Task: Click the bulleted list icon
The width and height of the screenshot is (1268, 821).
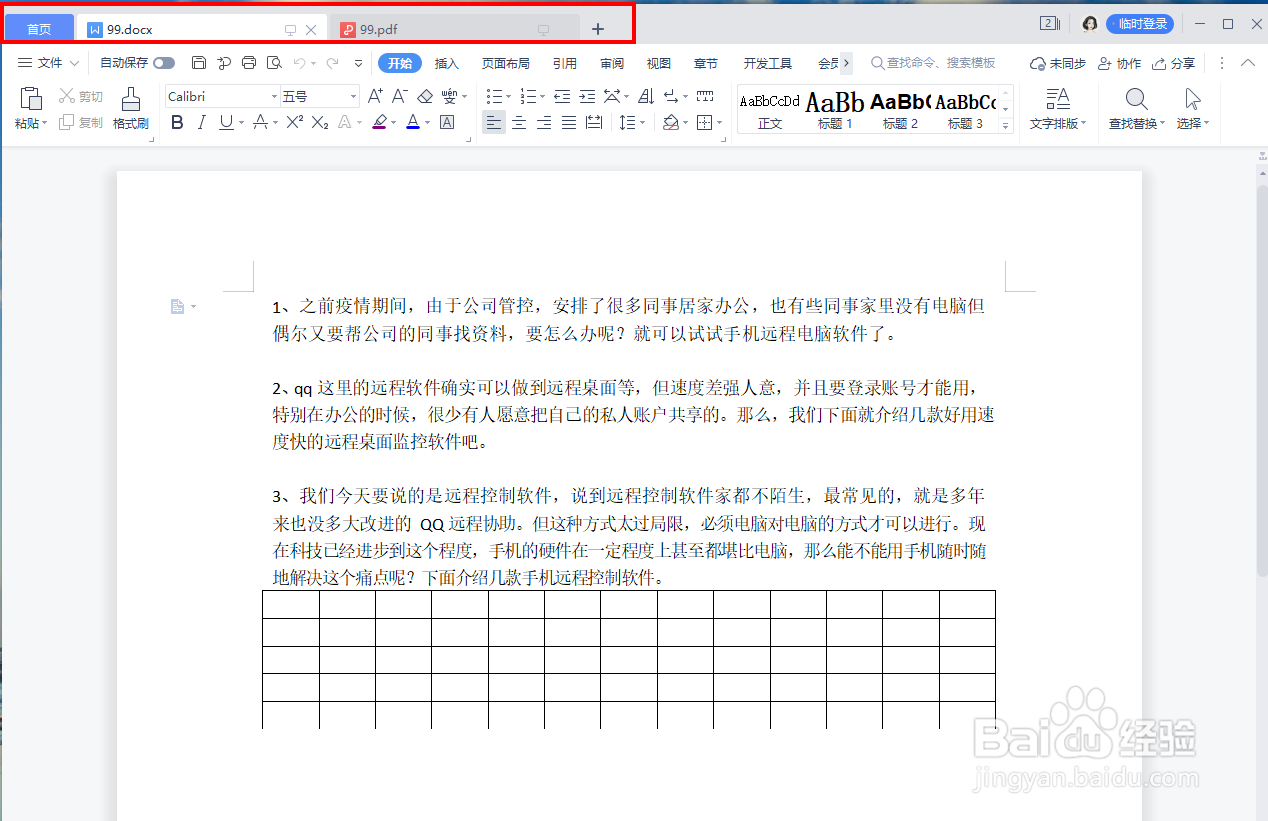Action: (494, 96)
